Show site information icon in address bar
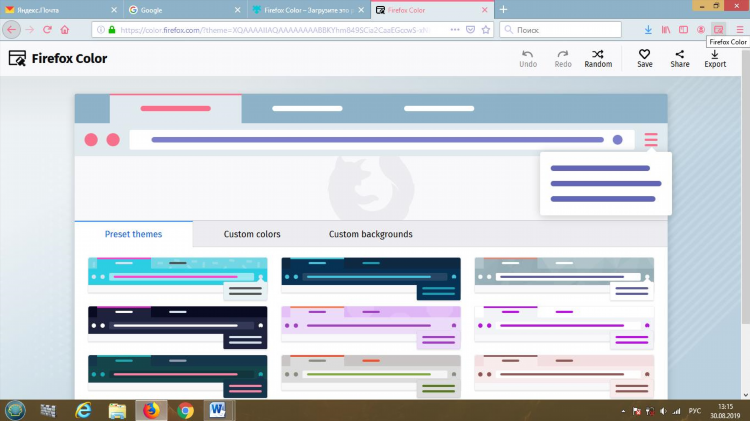 [100, 30]
